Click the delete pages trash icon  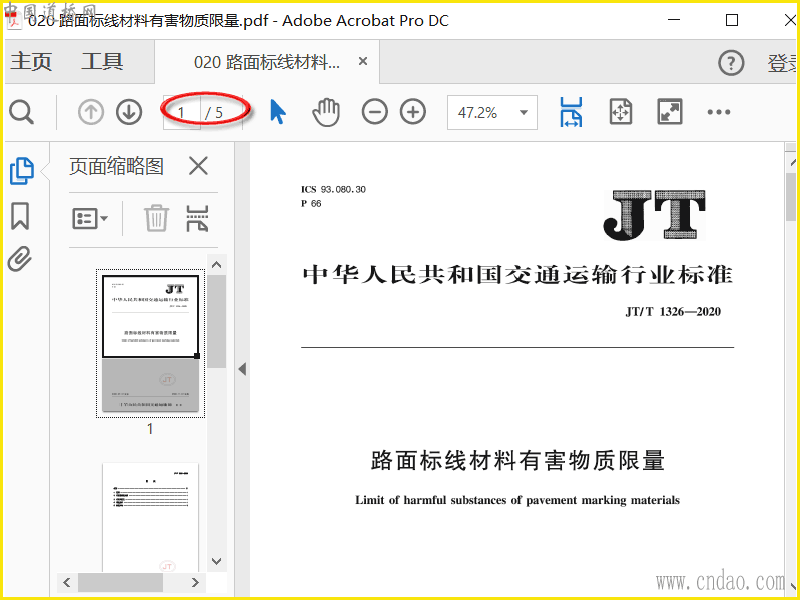[x=156, y=218]
